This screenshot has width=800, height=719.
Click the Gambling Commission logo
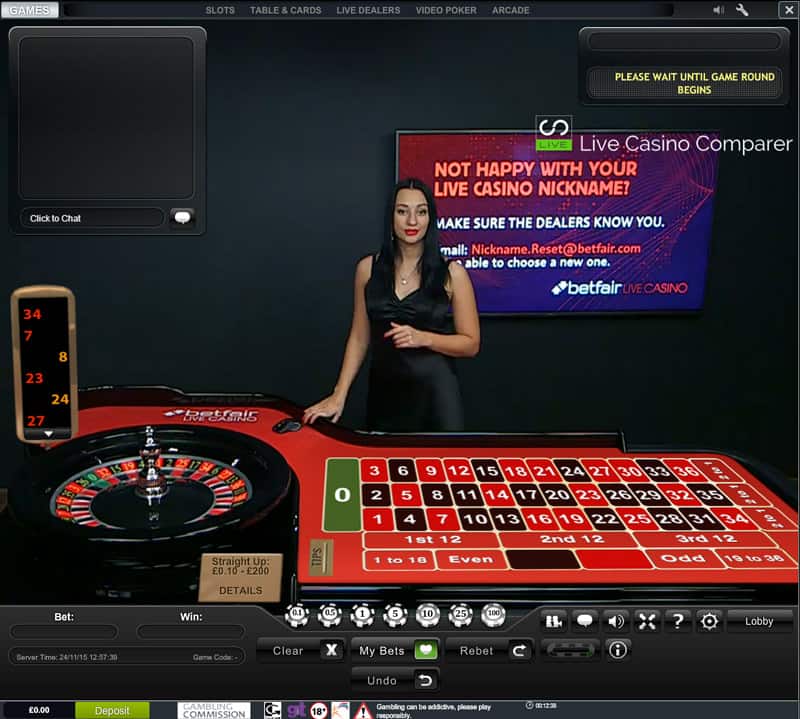214,710
